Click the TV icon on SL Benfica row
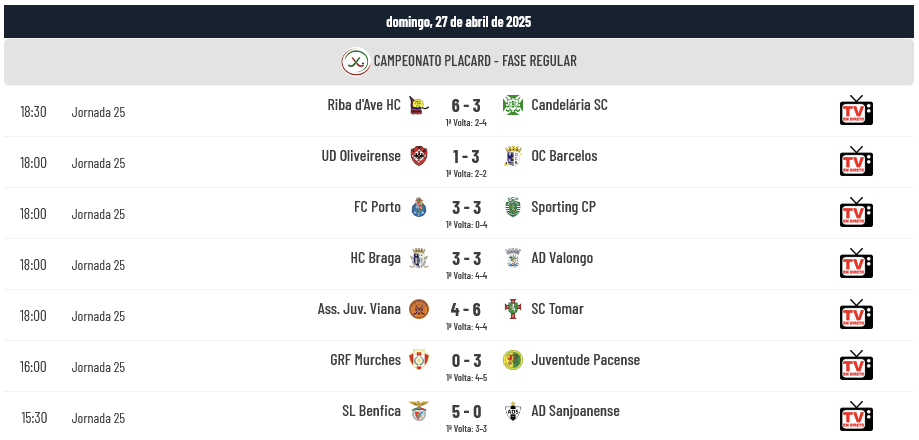Screen dimensions: 919x440 pos(856,416)
